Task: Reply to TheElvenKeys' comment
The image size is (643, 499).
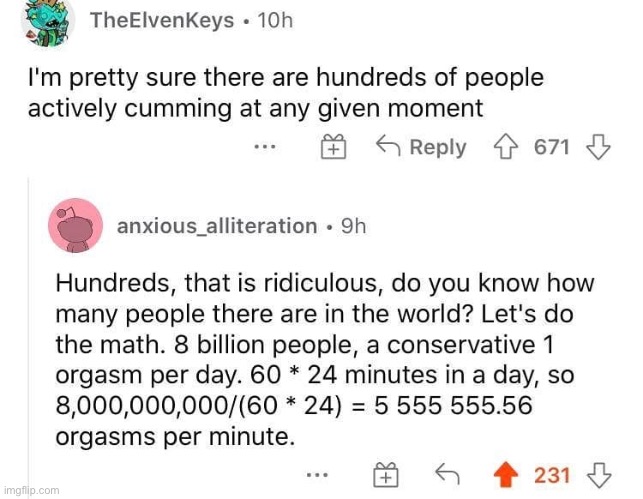Action: pyautogui.click(x=421, y=148)
